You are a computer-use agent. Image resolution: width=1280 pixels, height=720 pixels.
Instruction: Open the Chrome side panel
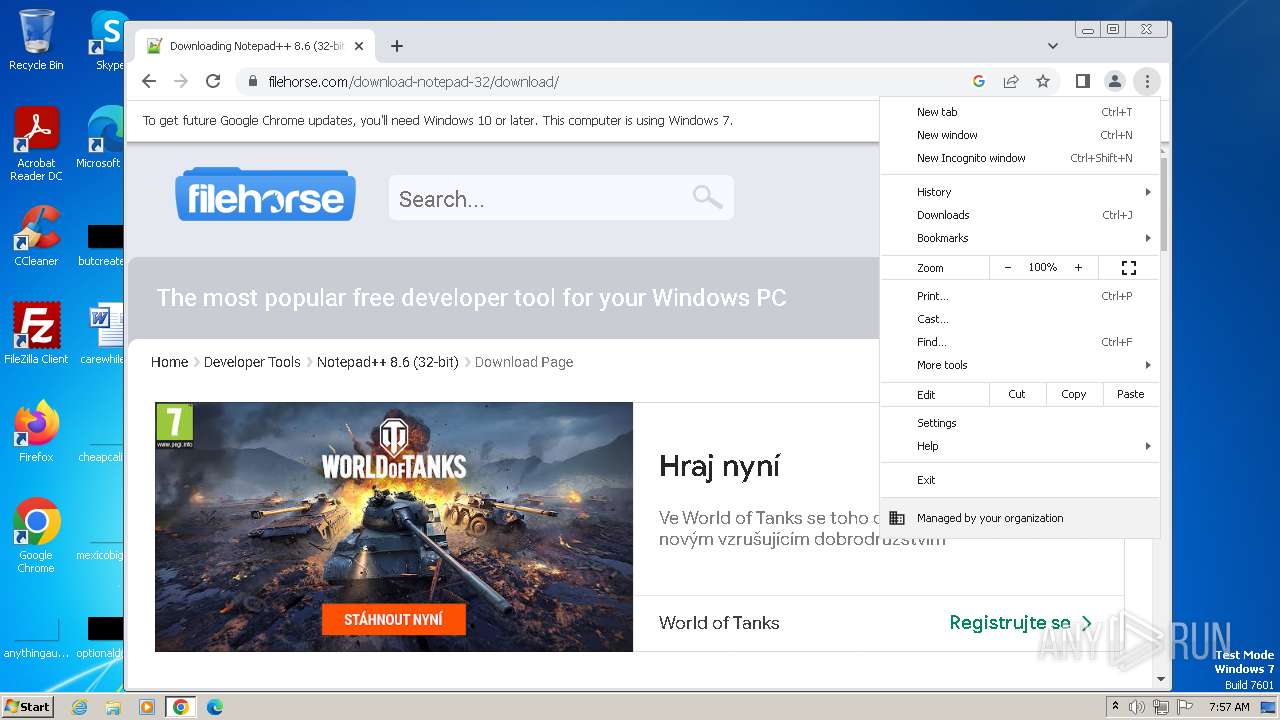point(1082,81)
